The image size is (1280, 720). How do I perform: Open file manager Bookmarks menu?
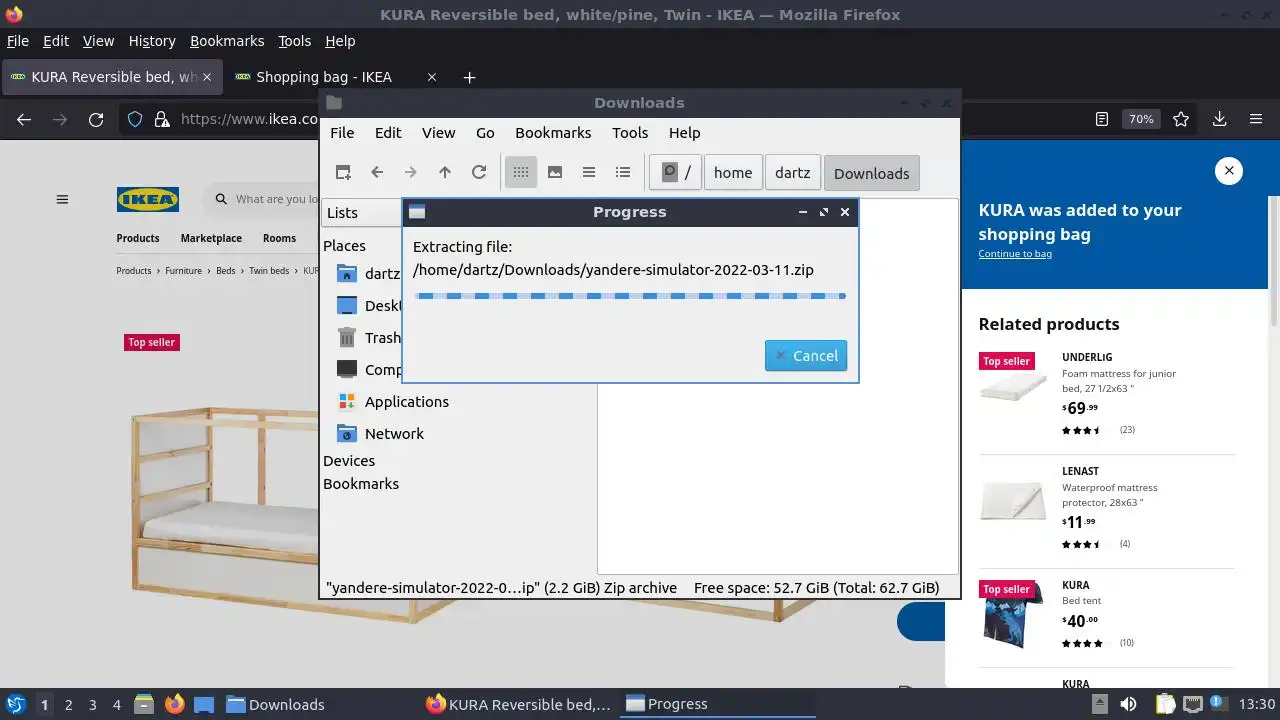553,133
